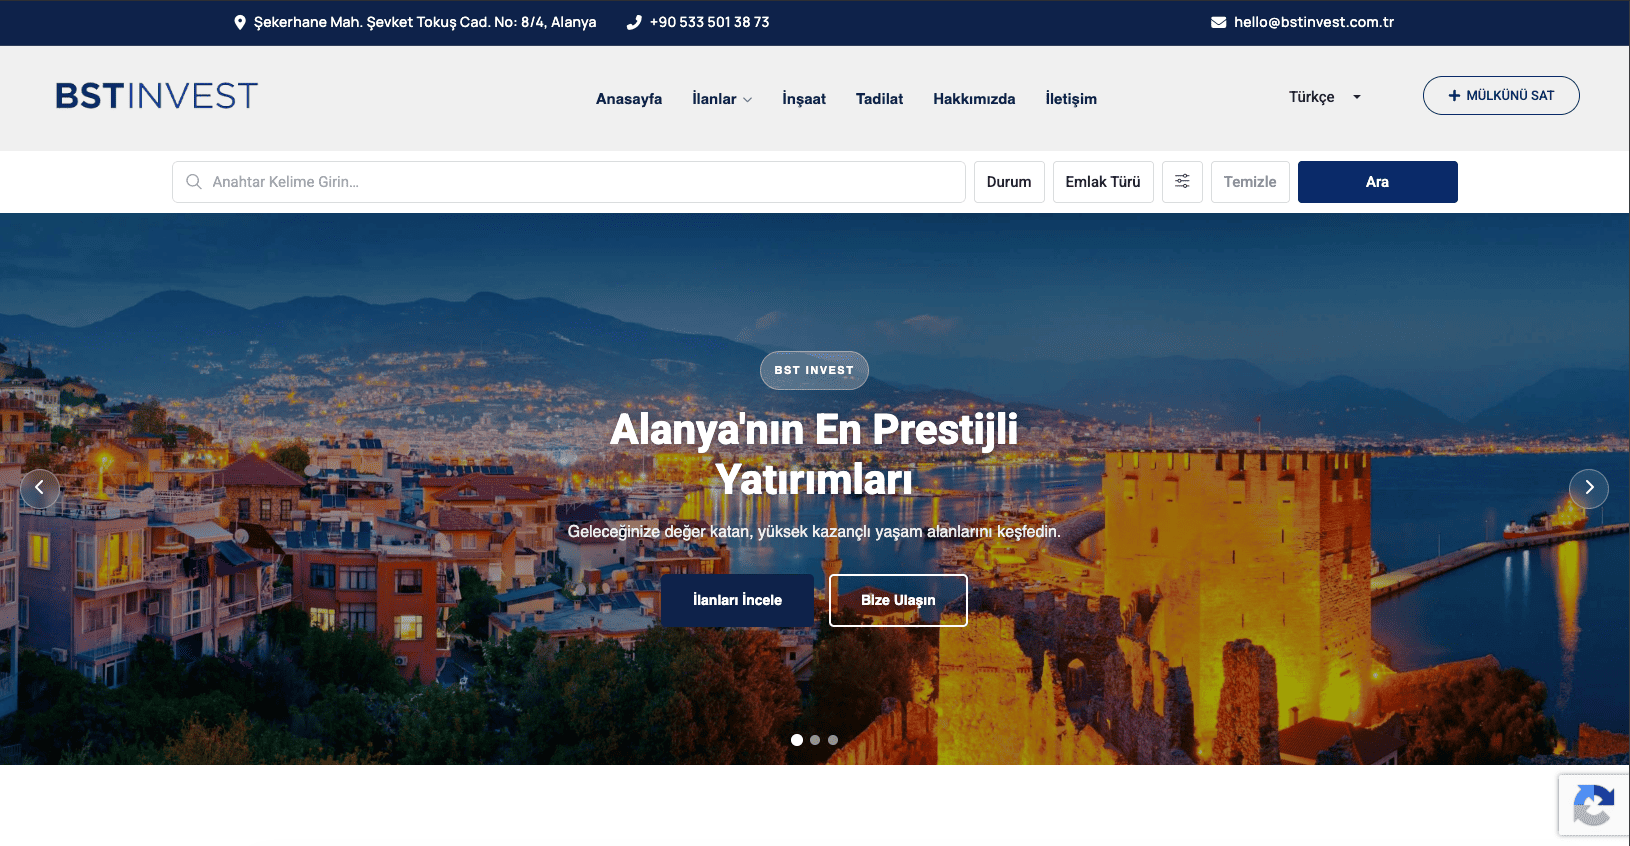Click the phone icon beside the number
This screenshot has height=846, width=1630.
click(634, 22)
